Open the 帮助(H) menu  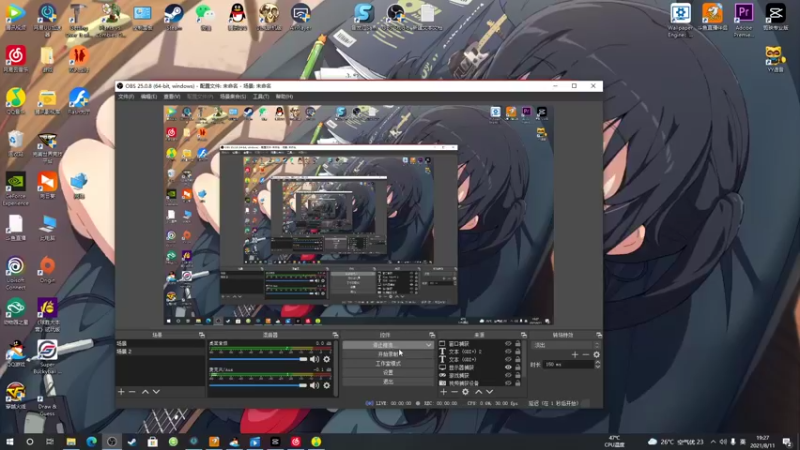284,96
